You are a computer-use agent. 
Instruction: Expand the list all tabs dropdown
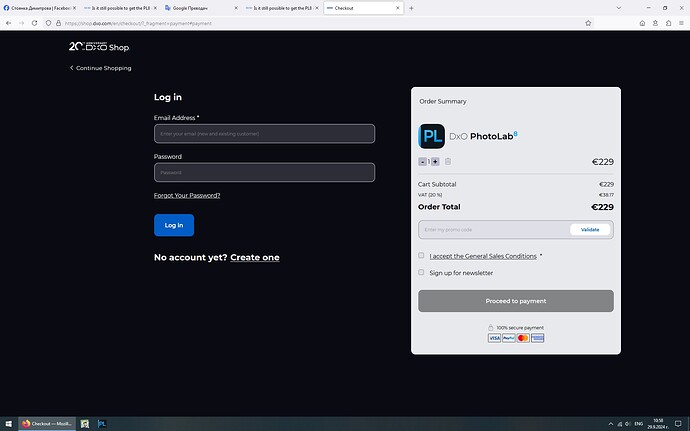point(618,8)
